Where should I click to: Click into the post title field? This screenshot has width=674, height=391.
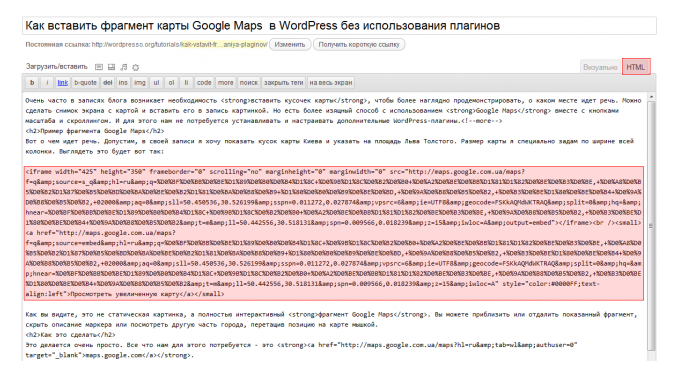point(339,26)
